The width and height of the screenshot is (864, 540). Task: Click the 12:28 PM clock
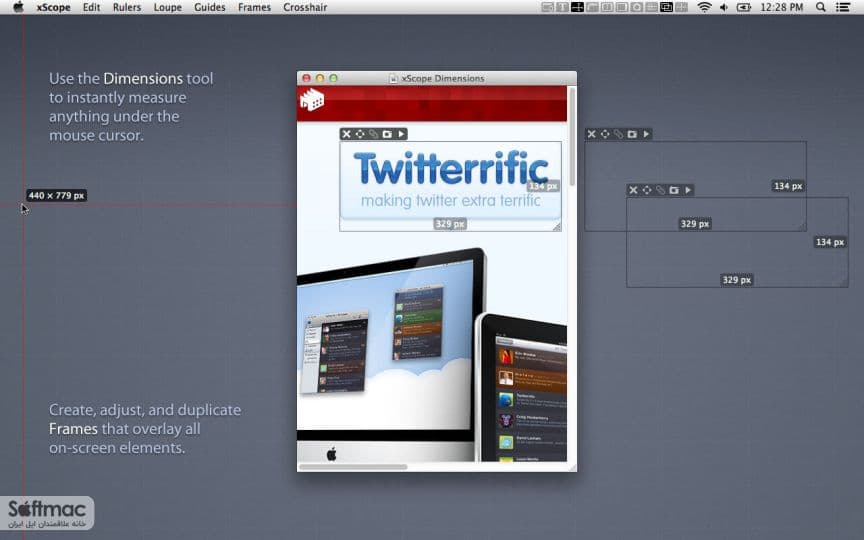click(781, 7)
